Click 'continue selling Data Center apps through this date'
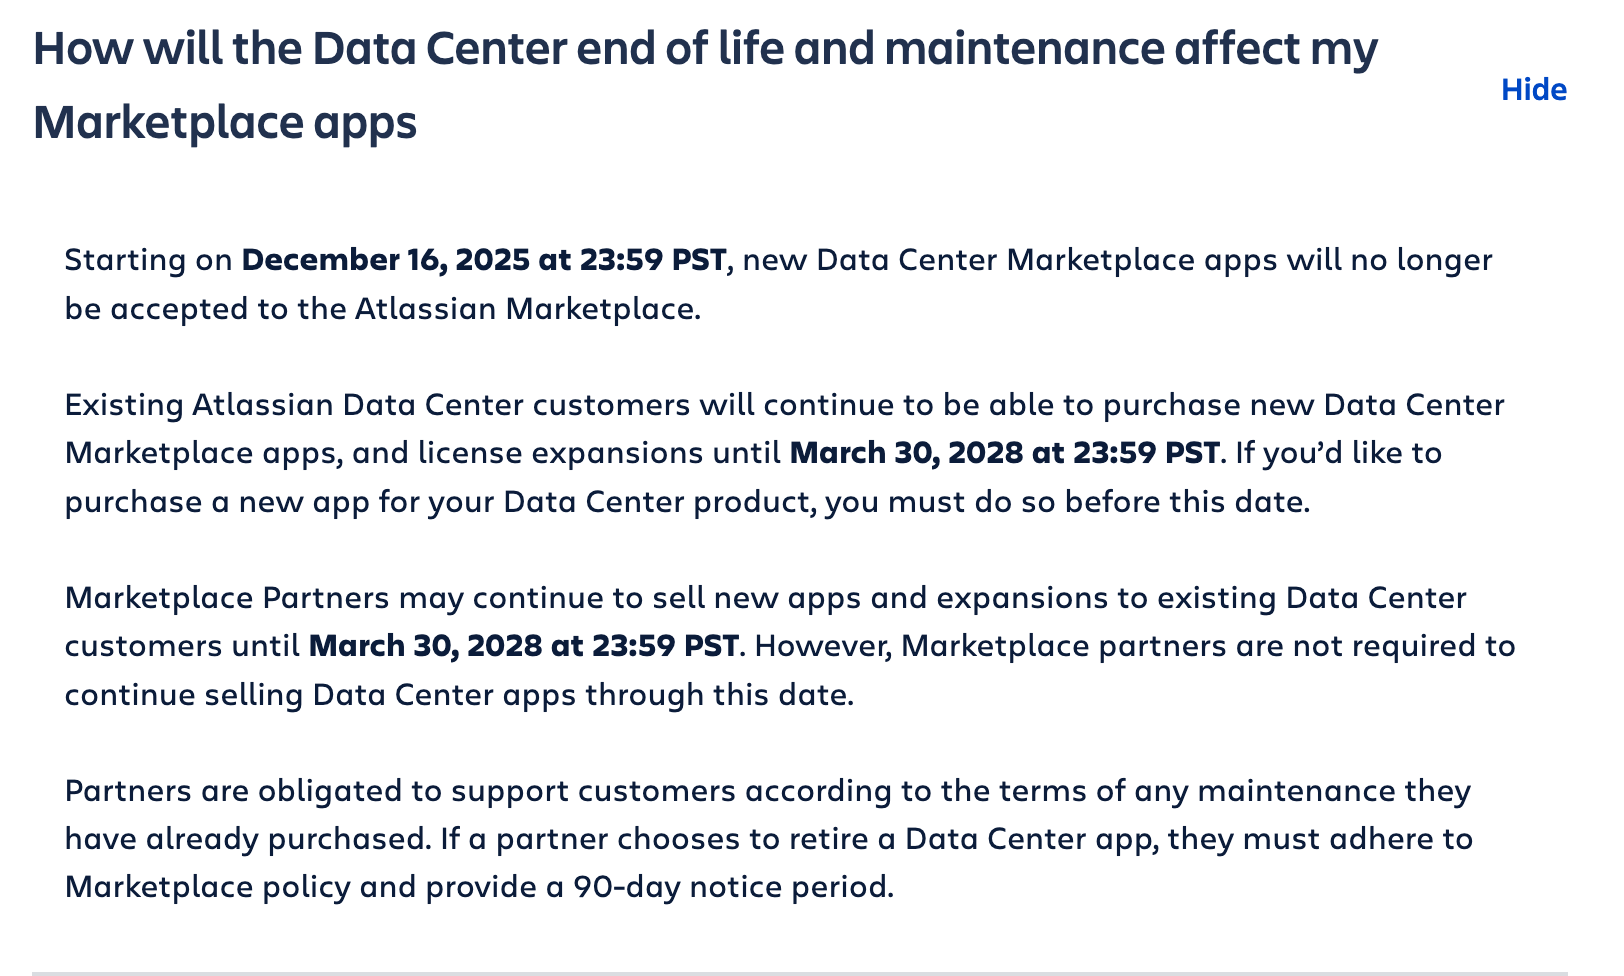 (x=459, y=694)
